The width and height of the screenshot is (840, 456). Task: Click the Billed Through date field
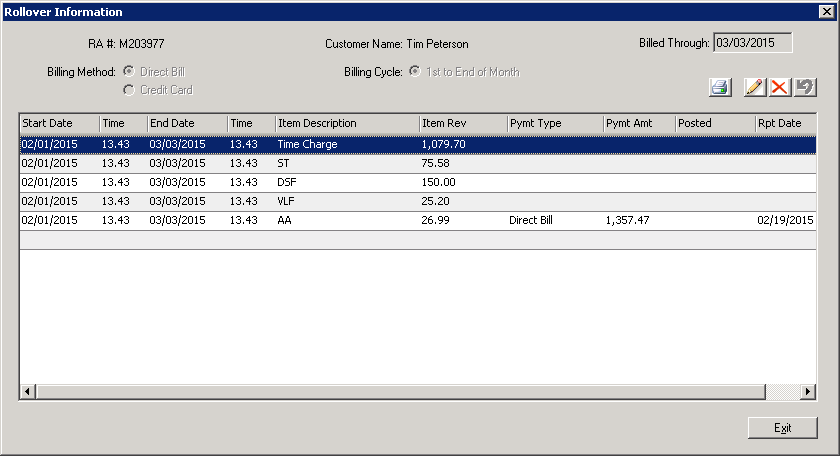tap(753, 43)
